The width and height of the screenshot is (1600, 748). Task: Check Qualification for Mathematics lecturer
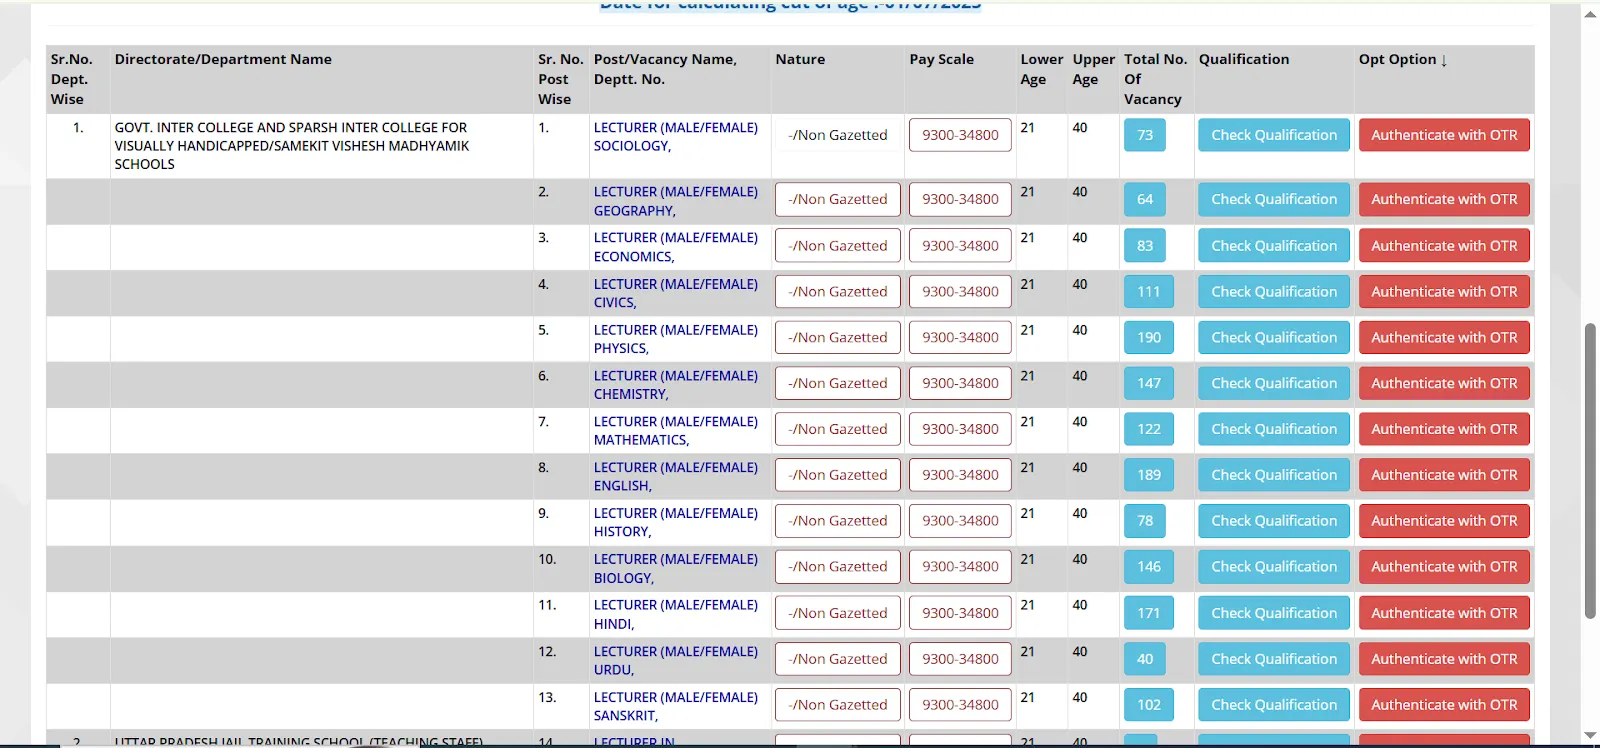1273,429
